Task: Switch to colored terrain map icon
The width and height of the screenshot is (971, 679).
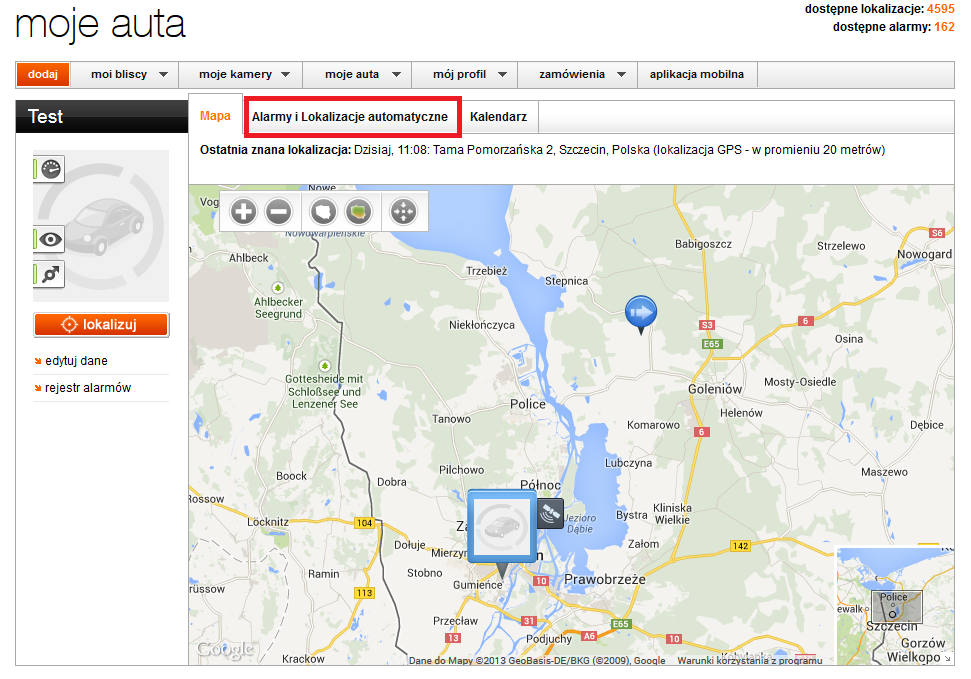Action: coord(359,212)
